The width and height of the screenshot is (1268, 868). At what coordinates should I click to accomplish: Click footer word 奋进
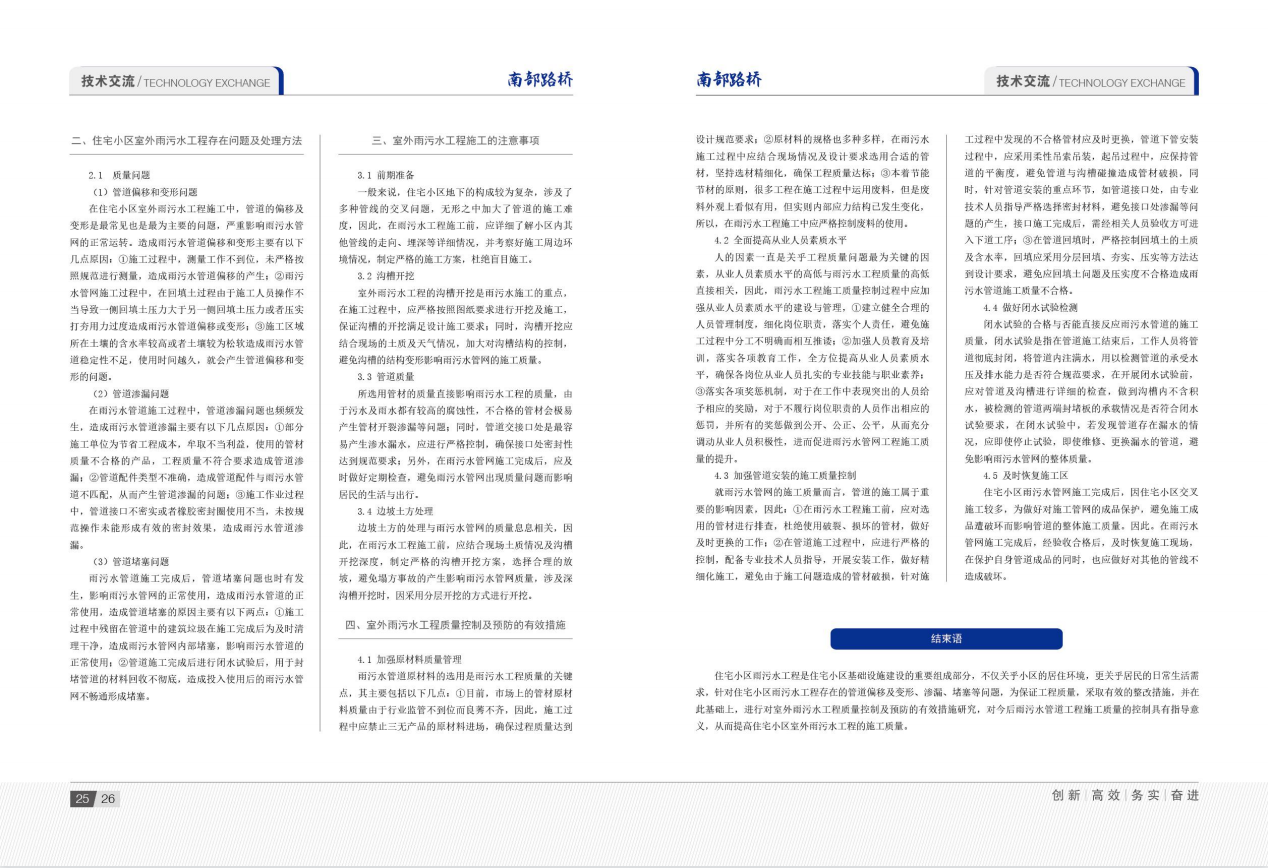click(1184, 795)
